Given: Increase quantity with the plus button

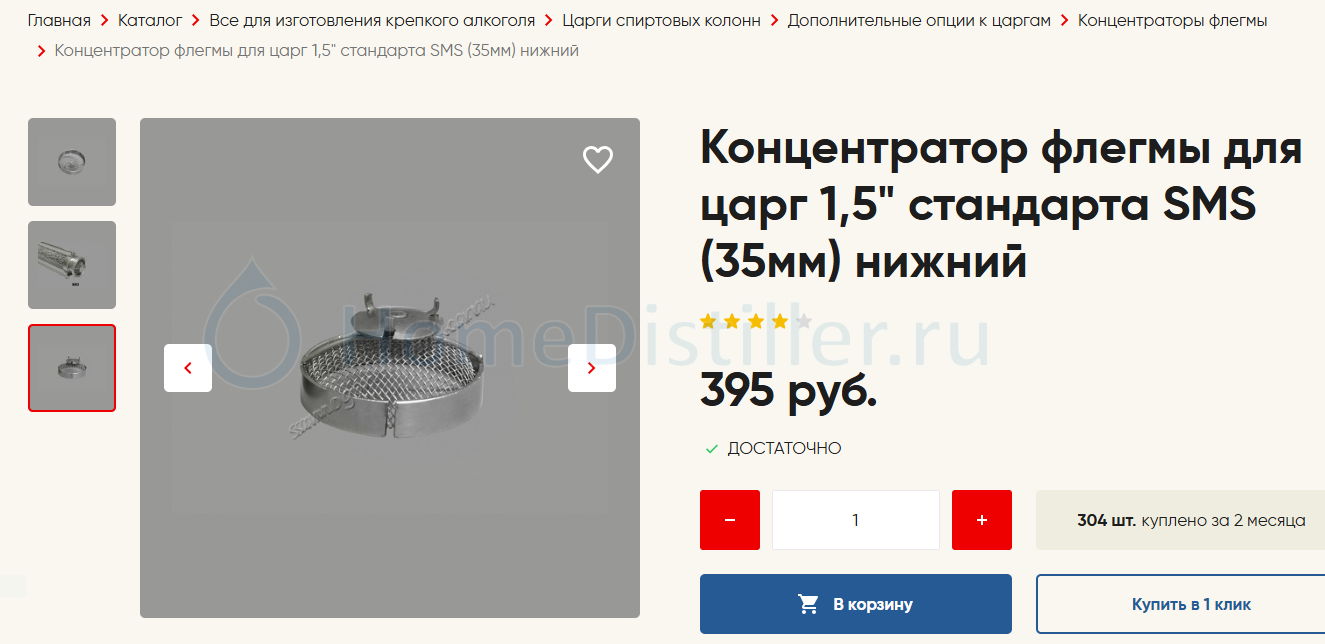Looking at the screenshot, I should (x=982, y=520).
